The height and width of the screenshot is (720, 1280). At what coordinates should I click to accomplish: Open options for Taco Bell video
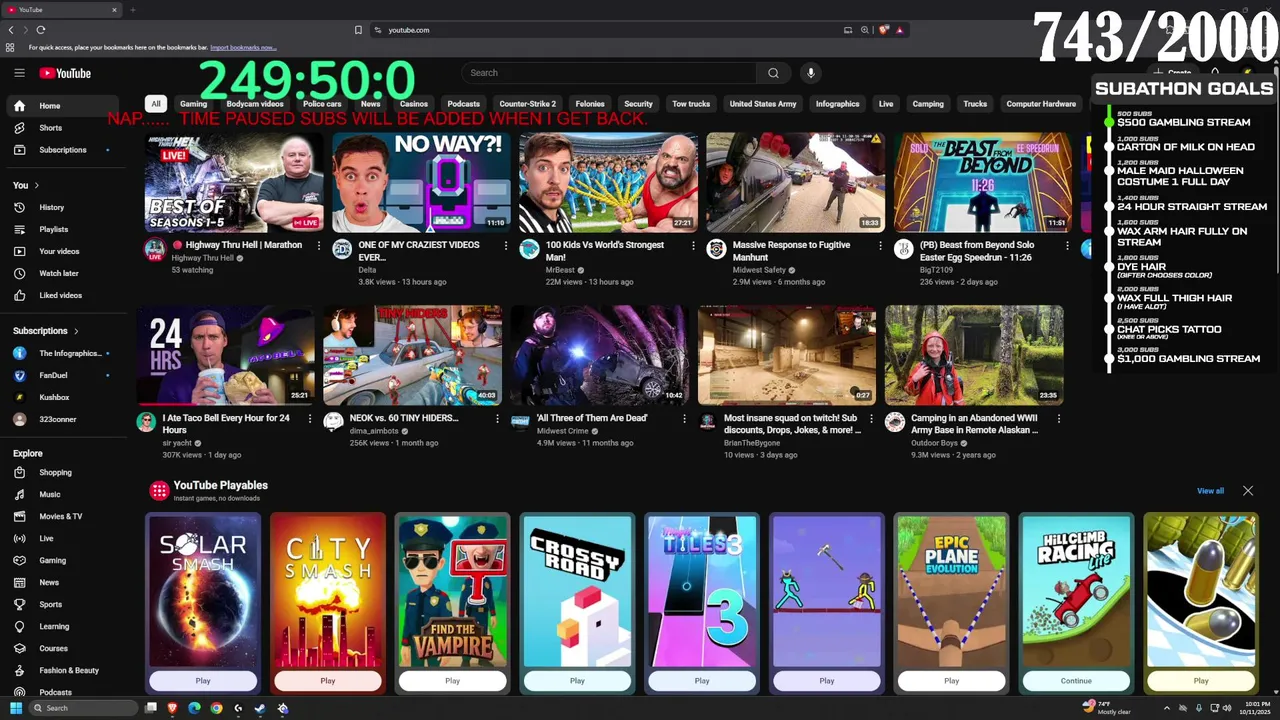[x=310, y=418]
